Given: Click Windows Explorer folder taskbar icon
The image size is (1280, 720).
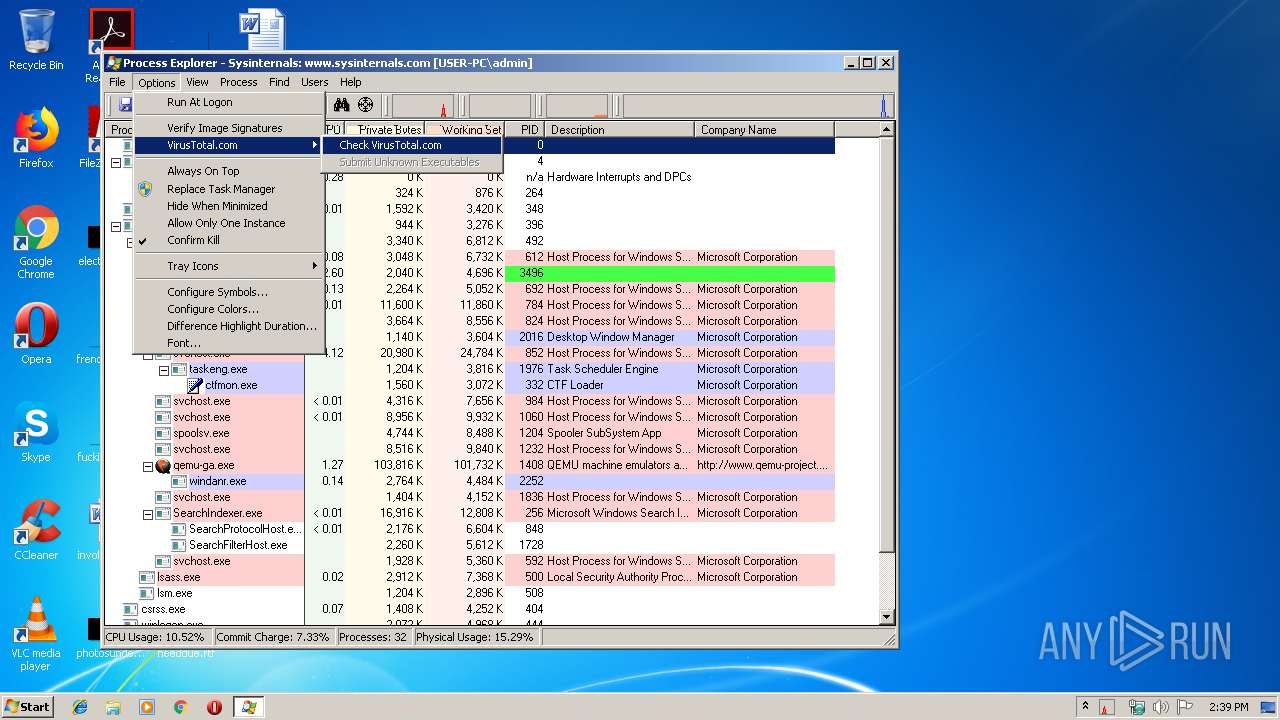Looking at the screenshot, I should coord(113,707).
